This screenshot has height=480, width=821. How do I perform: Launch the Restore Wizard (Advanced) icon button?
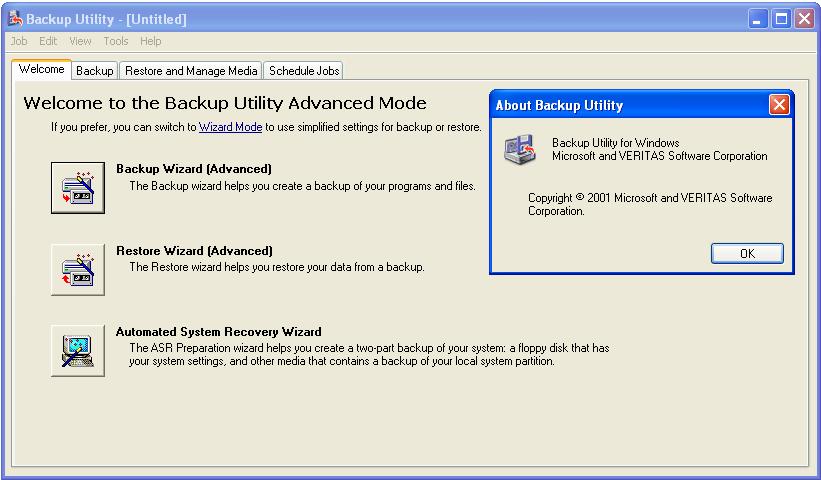pos(78,270)
